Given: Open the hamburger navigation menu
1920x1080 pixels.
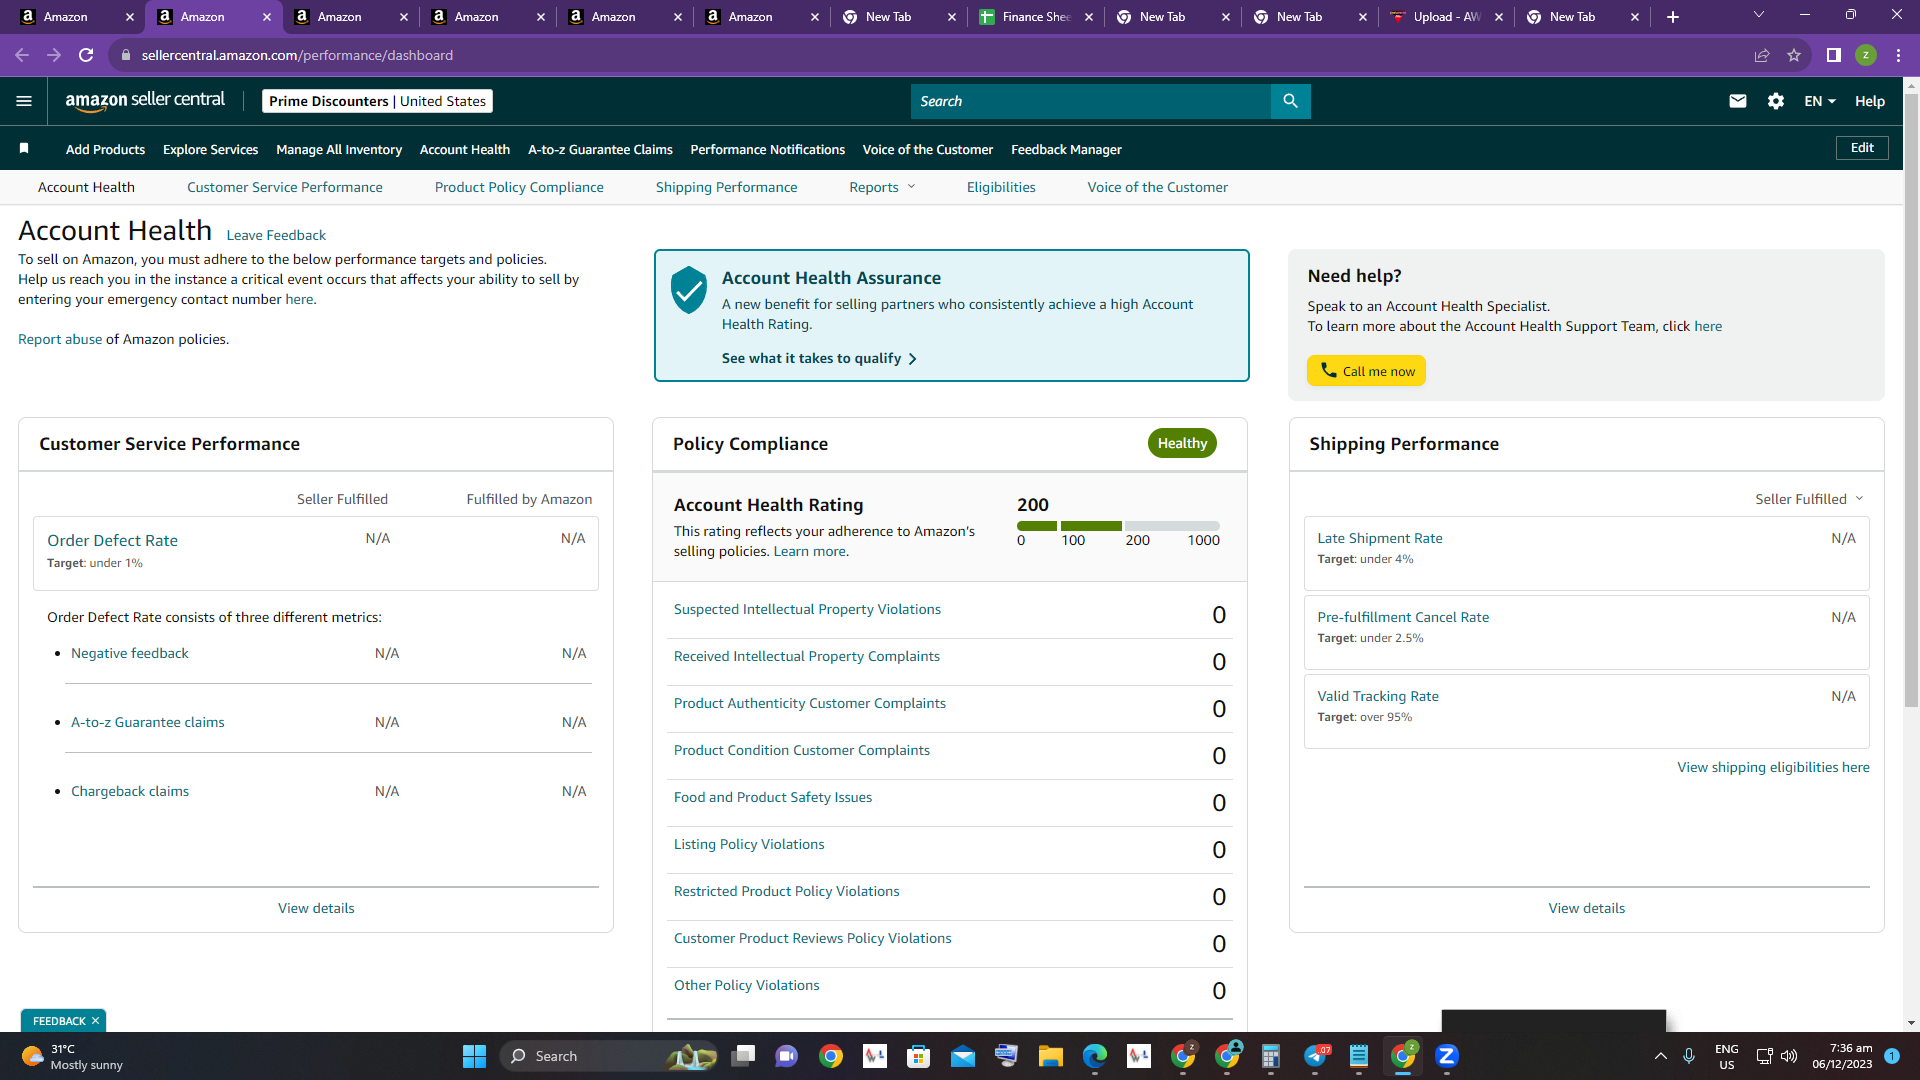Looking at the screenshot, I should 24,101.
